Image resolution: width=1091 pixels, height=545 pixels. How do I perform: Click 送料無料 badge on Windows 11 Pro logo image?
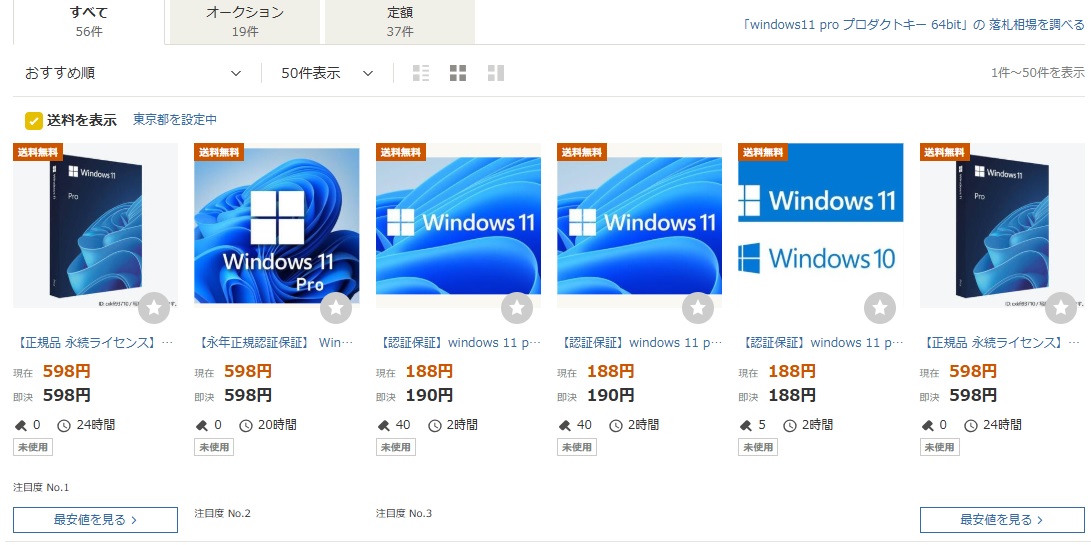tap(219, 152)
